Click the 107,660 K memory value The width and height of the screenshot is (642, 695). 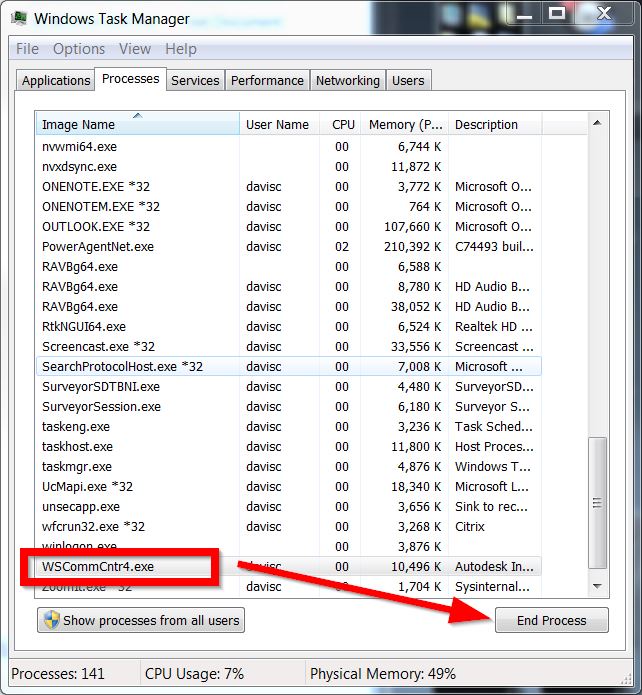pyautogui.click(x=412, y=227)
